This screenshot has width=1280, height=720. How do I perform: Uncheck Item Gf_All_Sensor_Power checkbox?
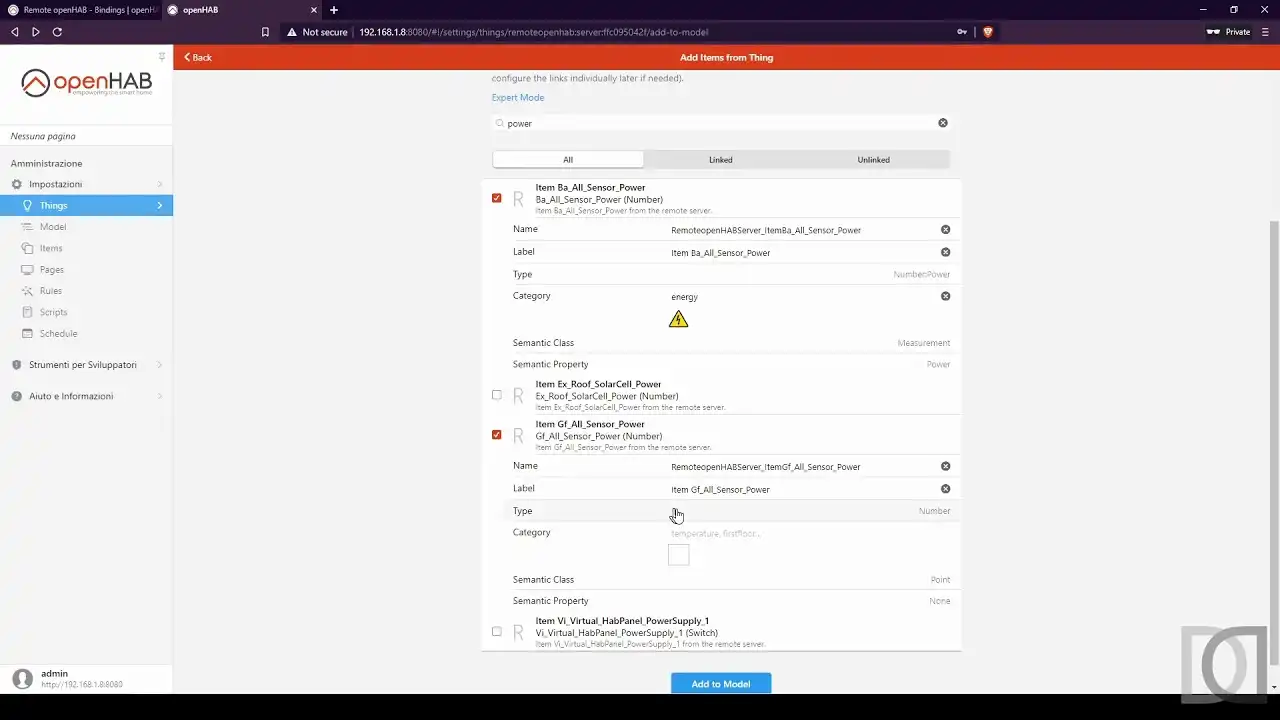tap(497, 435)
